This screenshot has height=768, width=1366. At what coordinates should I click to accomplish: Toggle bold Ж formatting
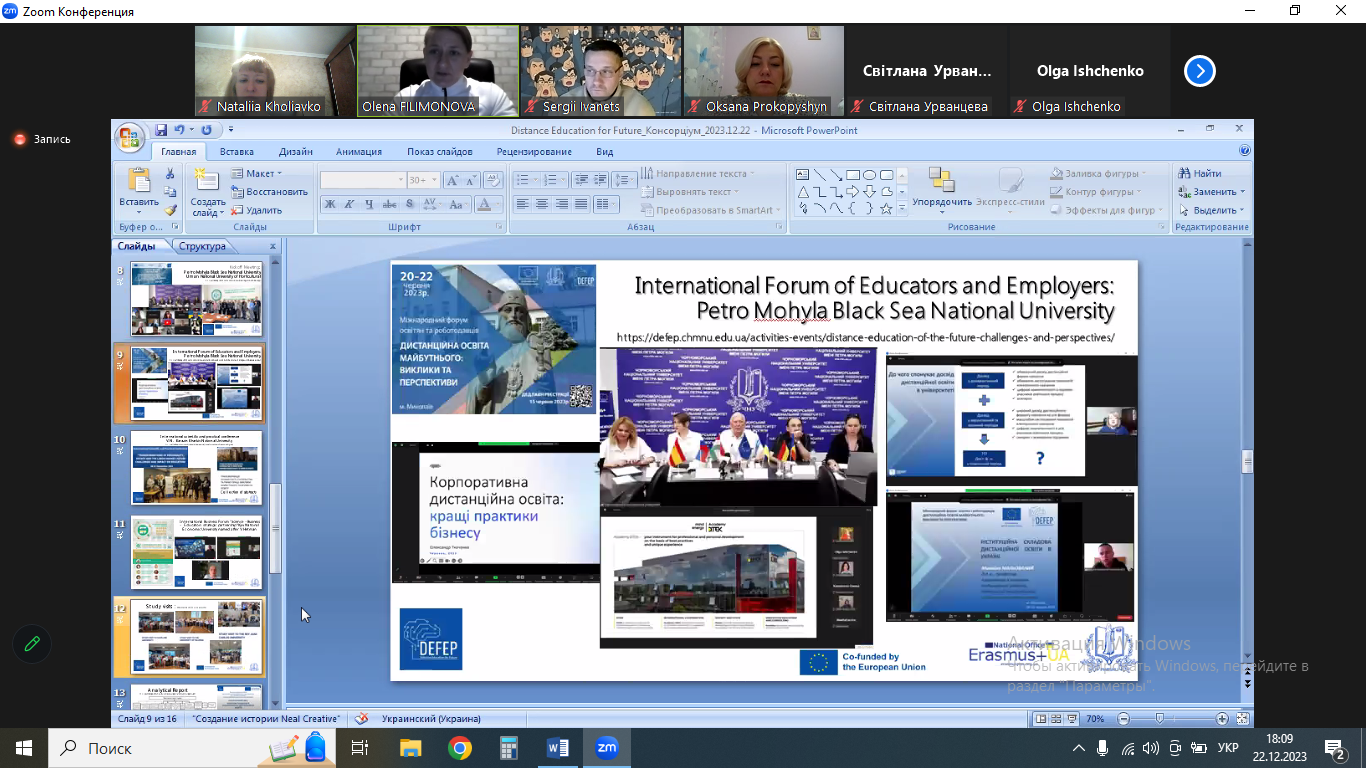[x=329, y=204]
